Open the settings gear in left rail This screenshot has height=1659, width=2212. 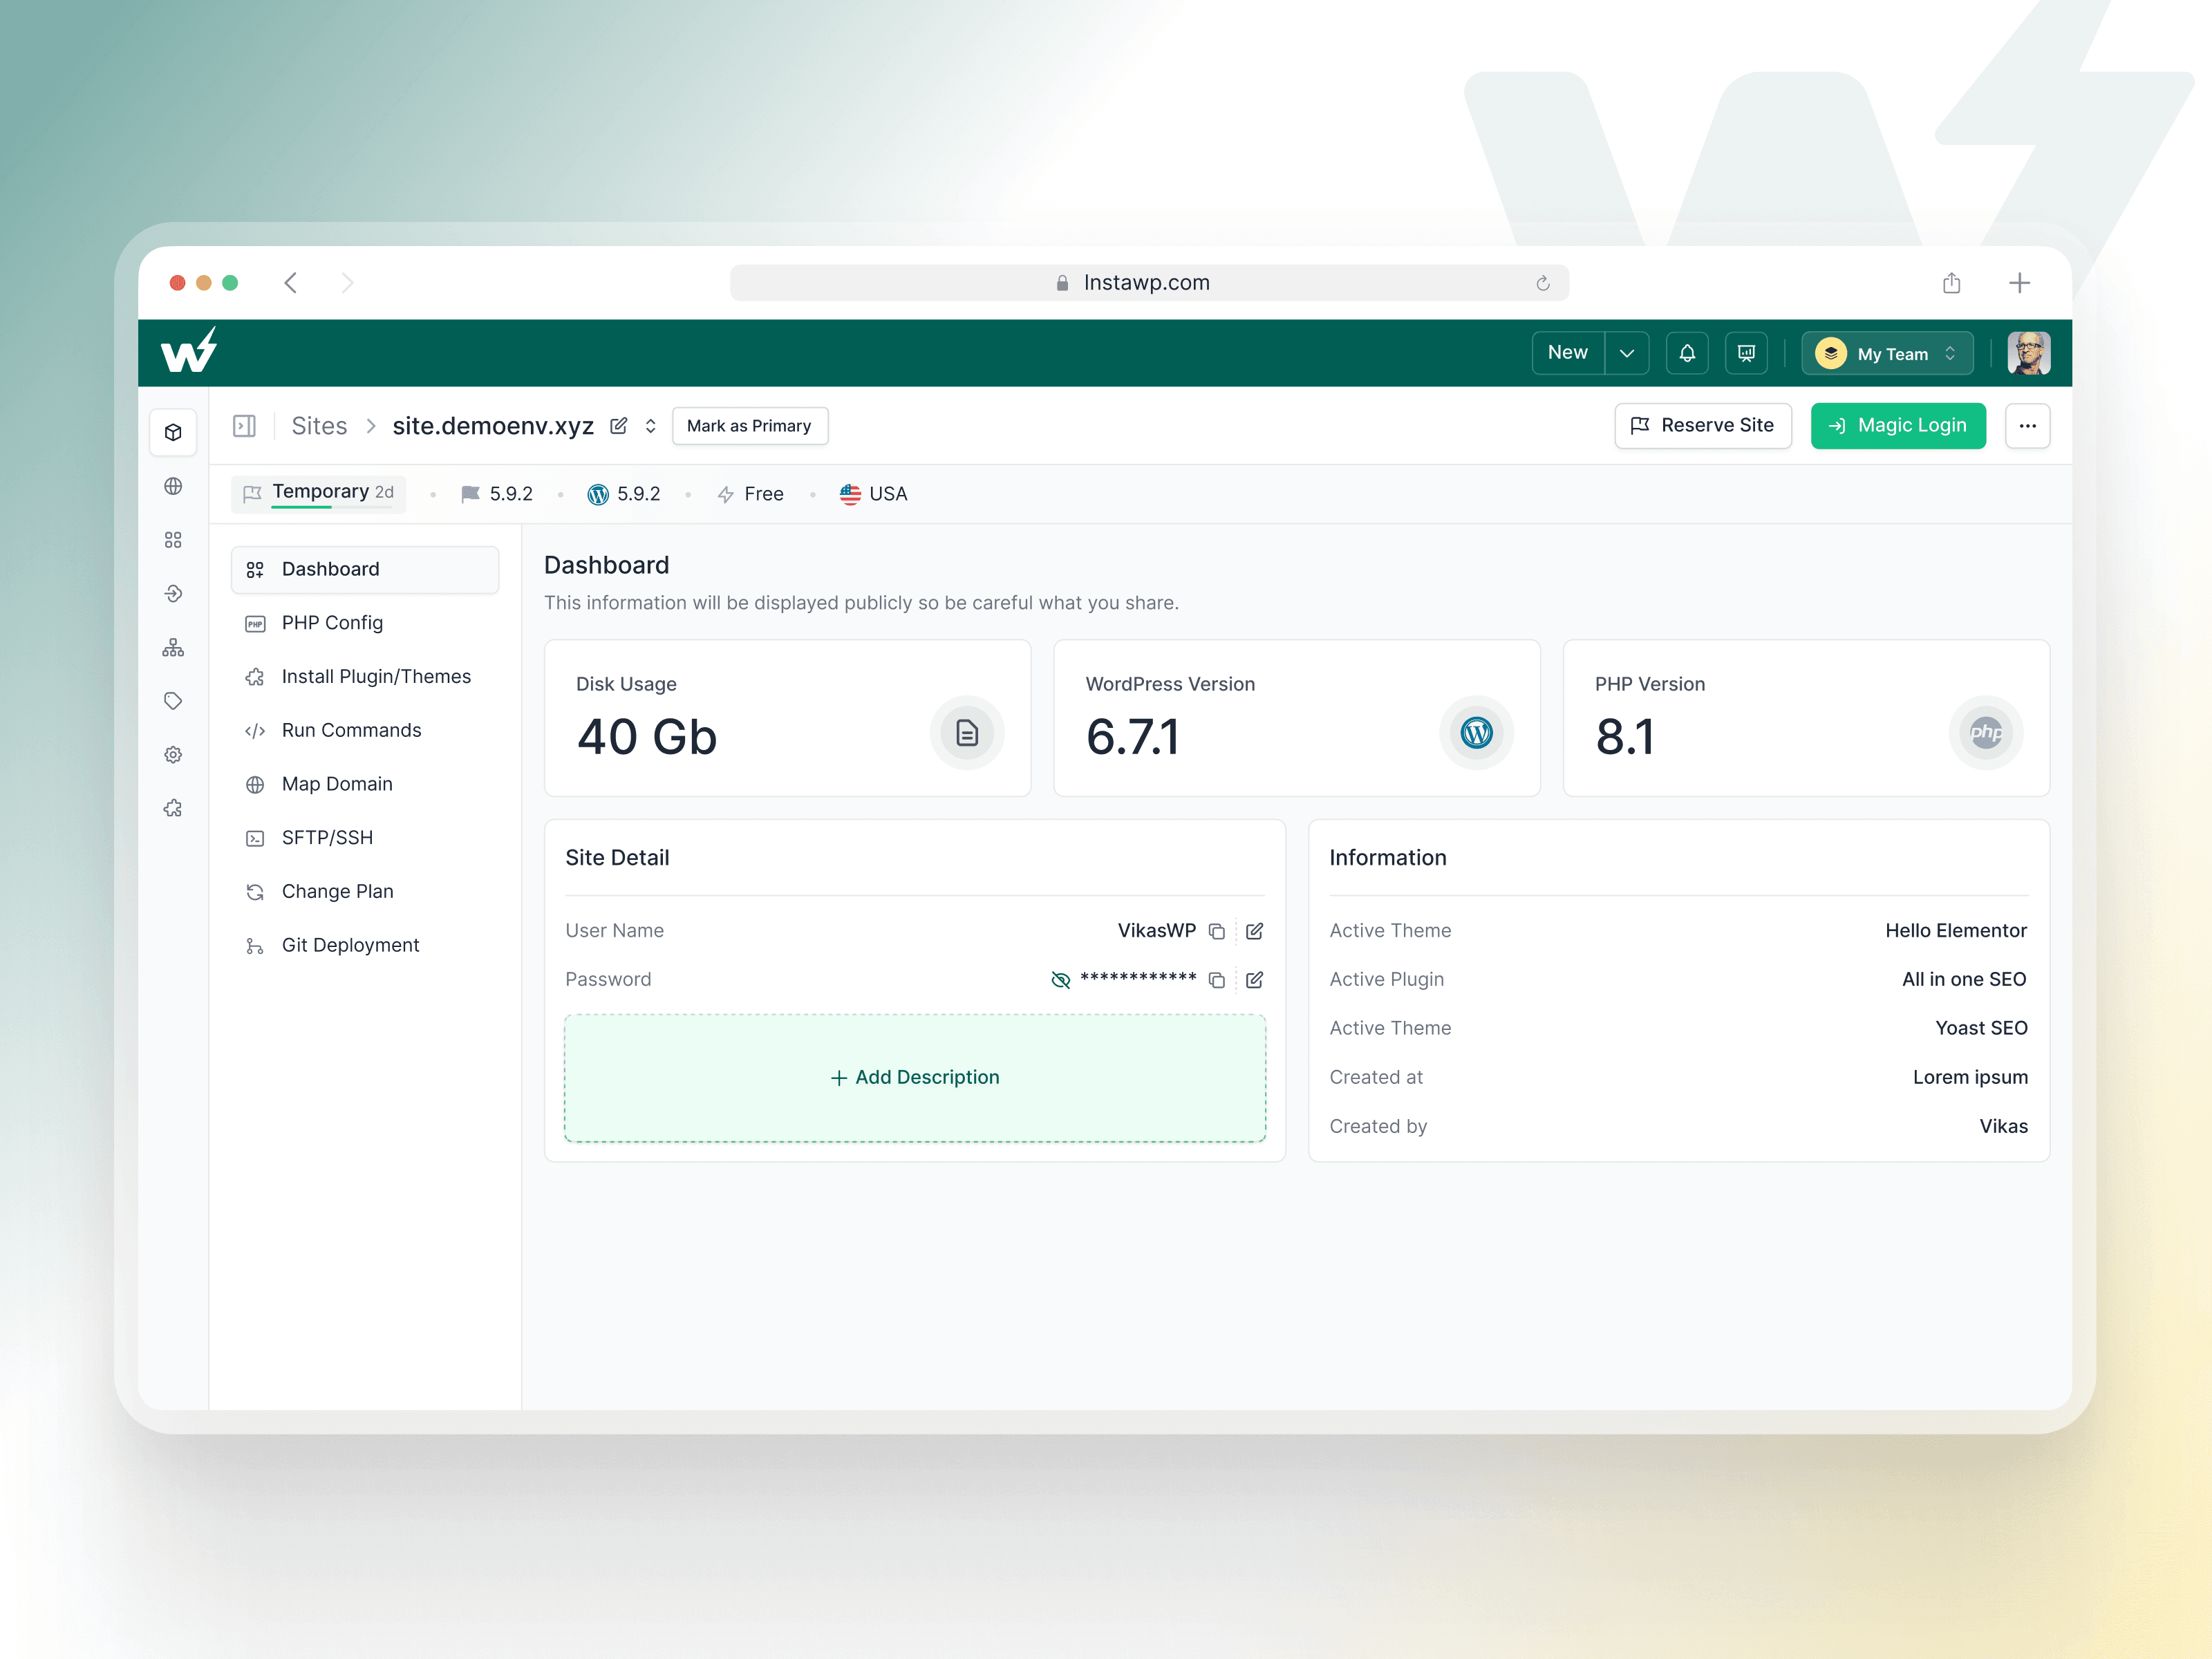click(x=173, y=755)
